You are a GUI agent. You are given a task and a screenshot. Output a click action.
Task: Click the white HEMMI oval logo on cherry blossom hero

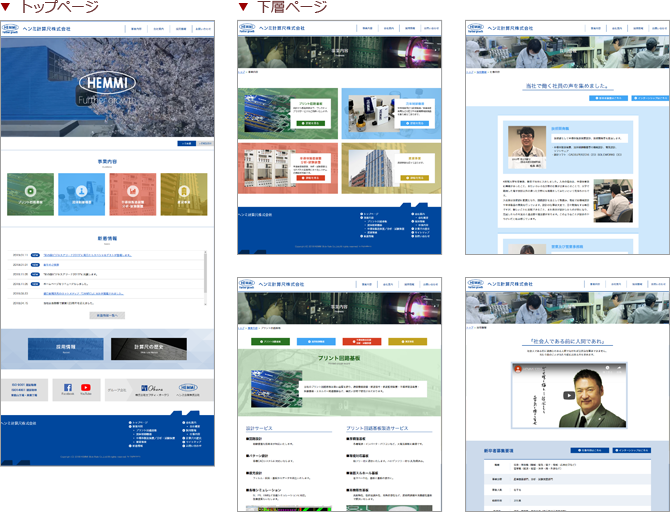(x=107, y=82)
